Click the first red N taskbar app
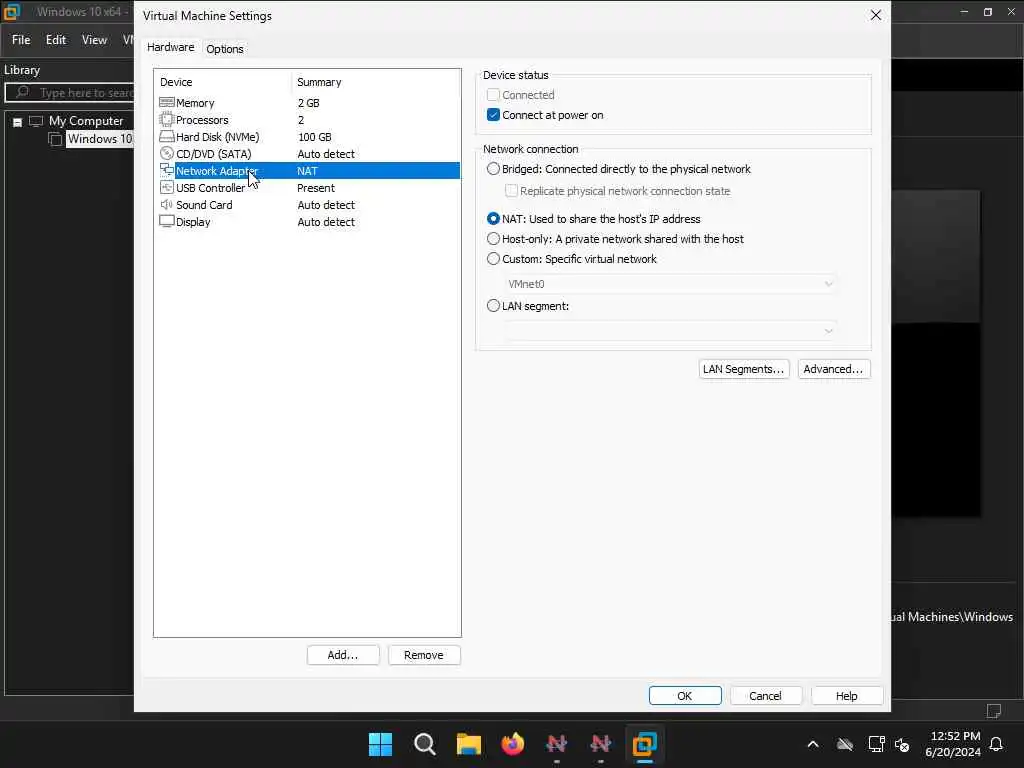The width and height of the screenshot is (1024, 768). point(556,744)
